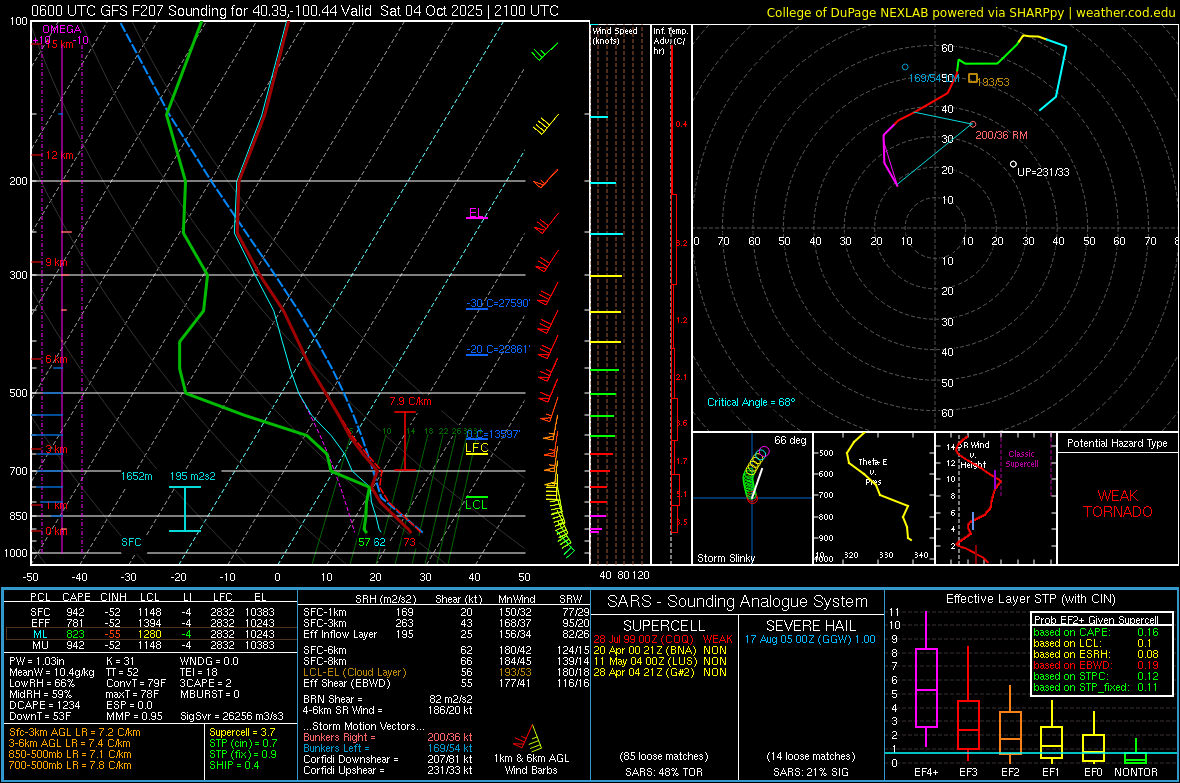Click the DCAPE = 1234 value

[x=44, y=705]
